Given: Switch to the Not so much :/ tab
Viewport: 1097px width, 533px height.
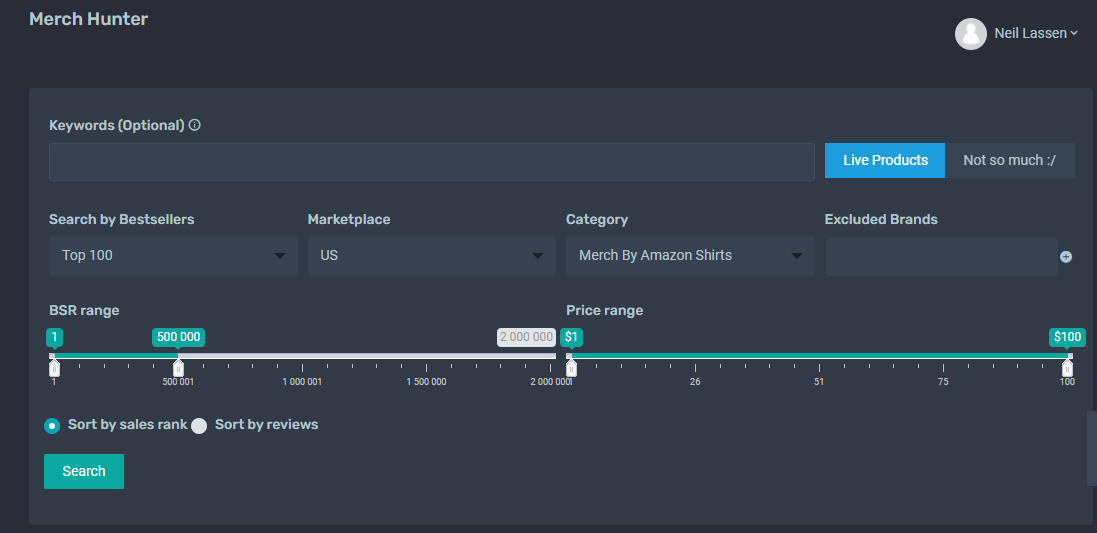Looking at the screenshot, I should 1010,160.
